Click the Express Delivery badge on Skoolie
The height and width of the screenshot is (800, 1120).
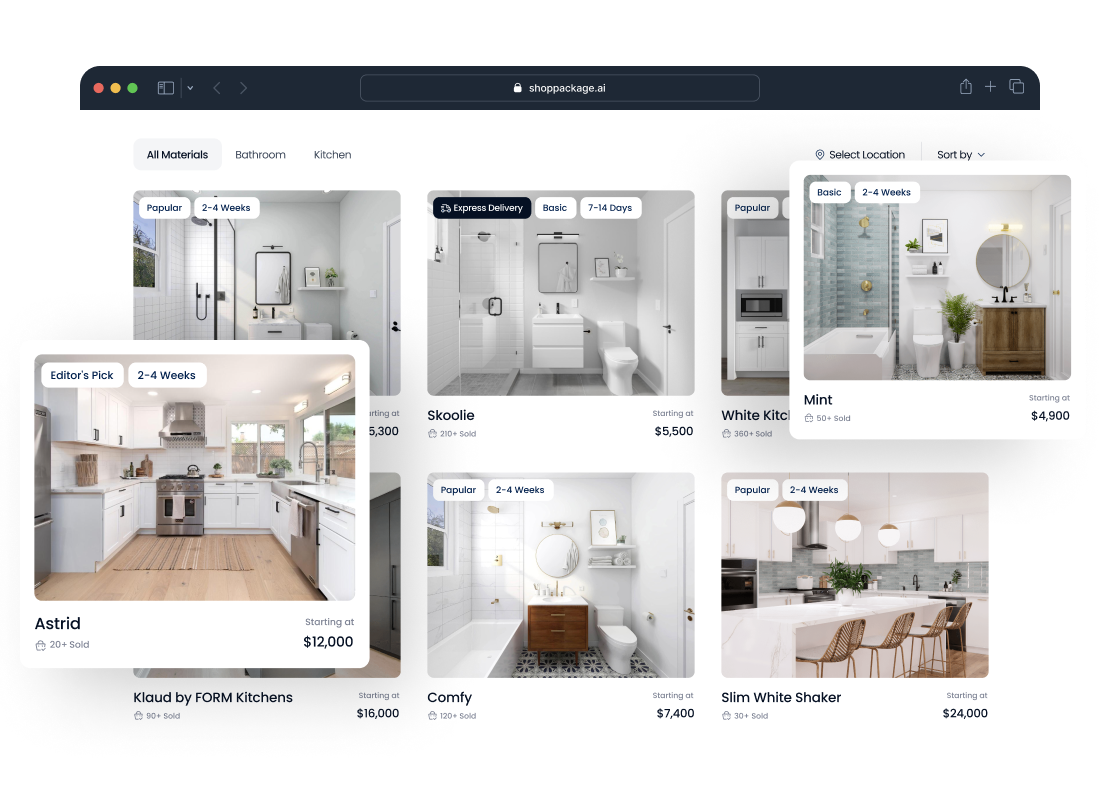(x=482, y=208)
